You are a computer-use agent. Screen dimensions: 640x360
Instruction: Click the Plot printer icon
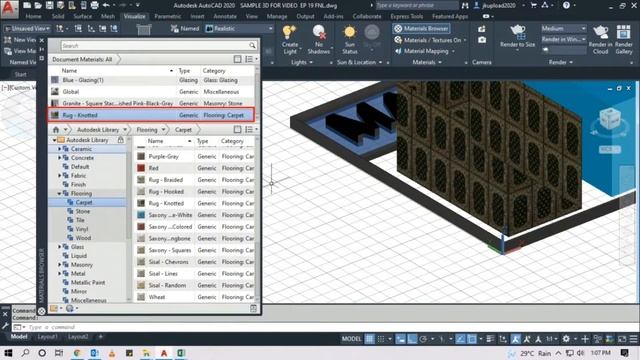pos(94,5)
